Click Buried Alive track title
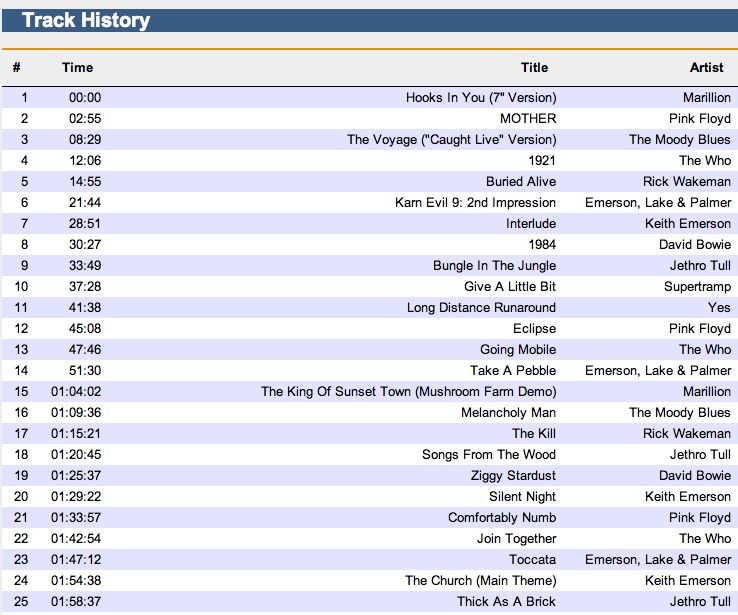The image size is (738, 615). [521, 182]
